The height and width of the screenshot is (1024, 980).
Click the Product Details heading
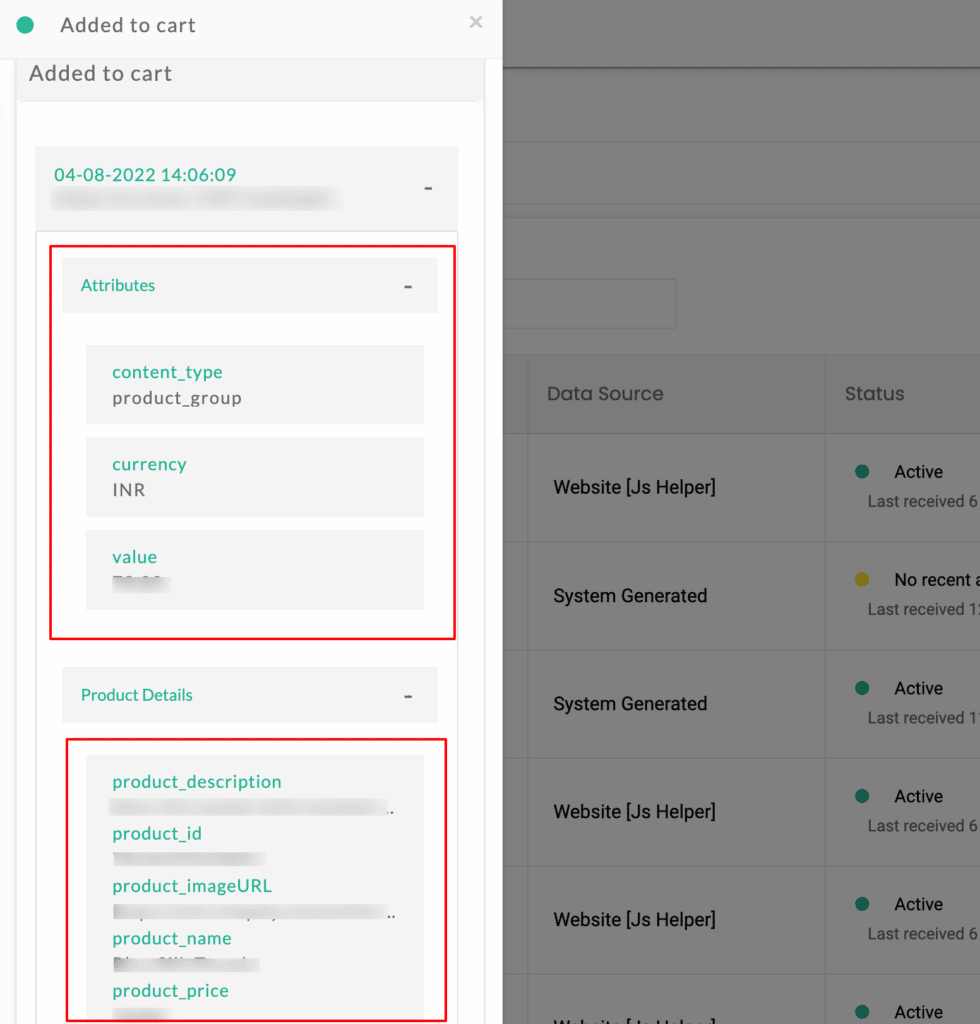click(x=136, y=695)
